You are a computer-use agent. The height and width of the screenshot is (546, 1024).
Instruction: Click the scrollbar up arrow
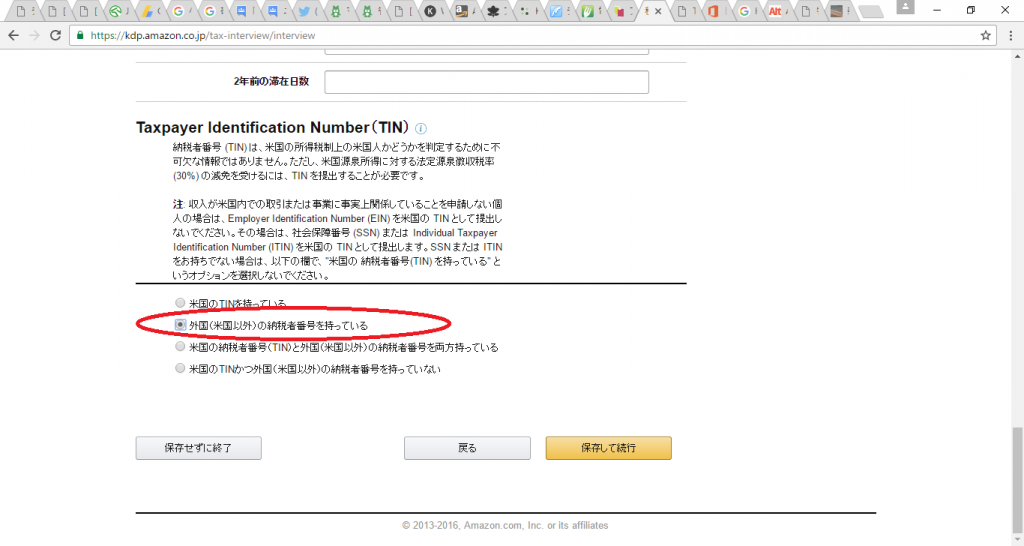click(x=1017, y=56)
